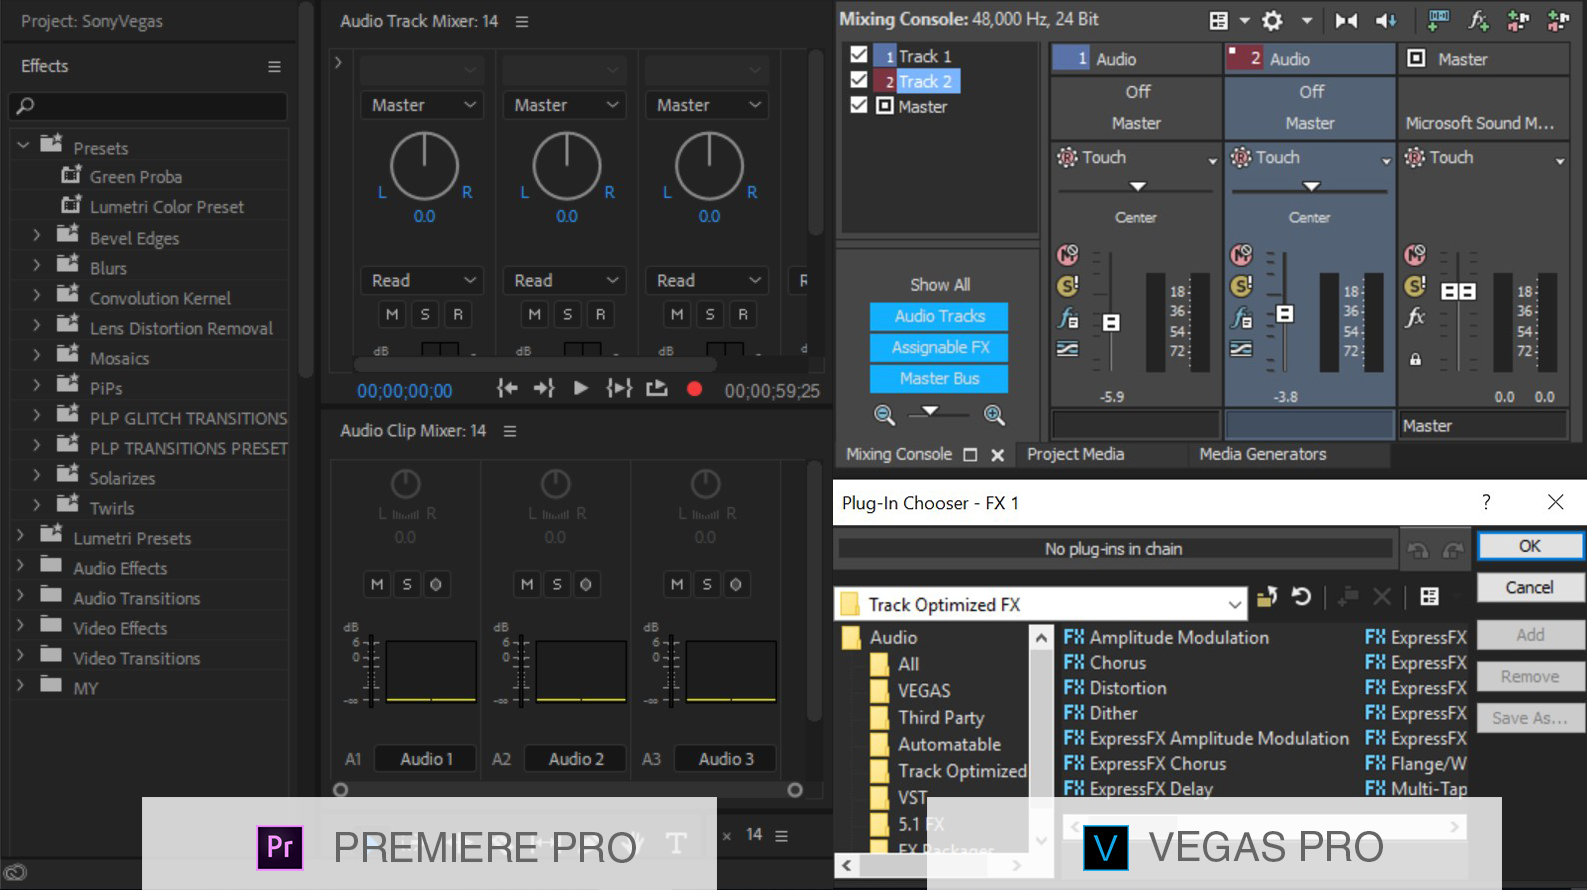Uncheck the Track 2 visibility checkbox

coord(858,80)
